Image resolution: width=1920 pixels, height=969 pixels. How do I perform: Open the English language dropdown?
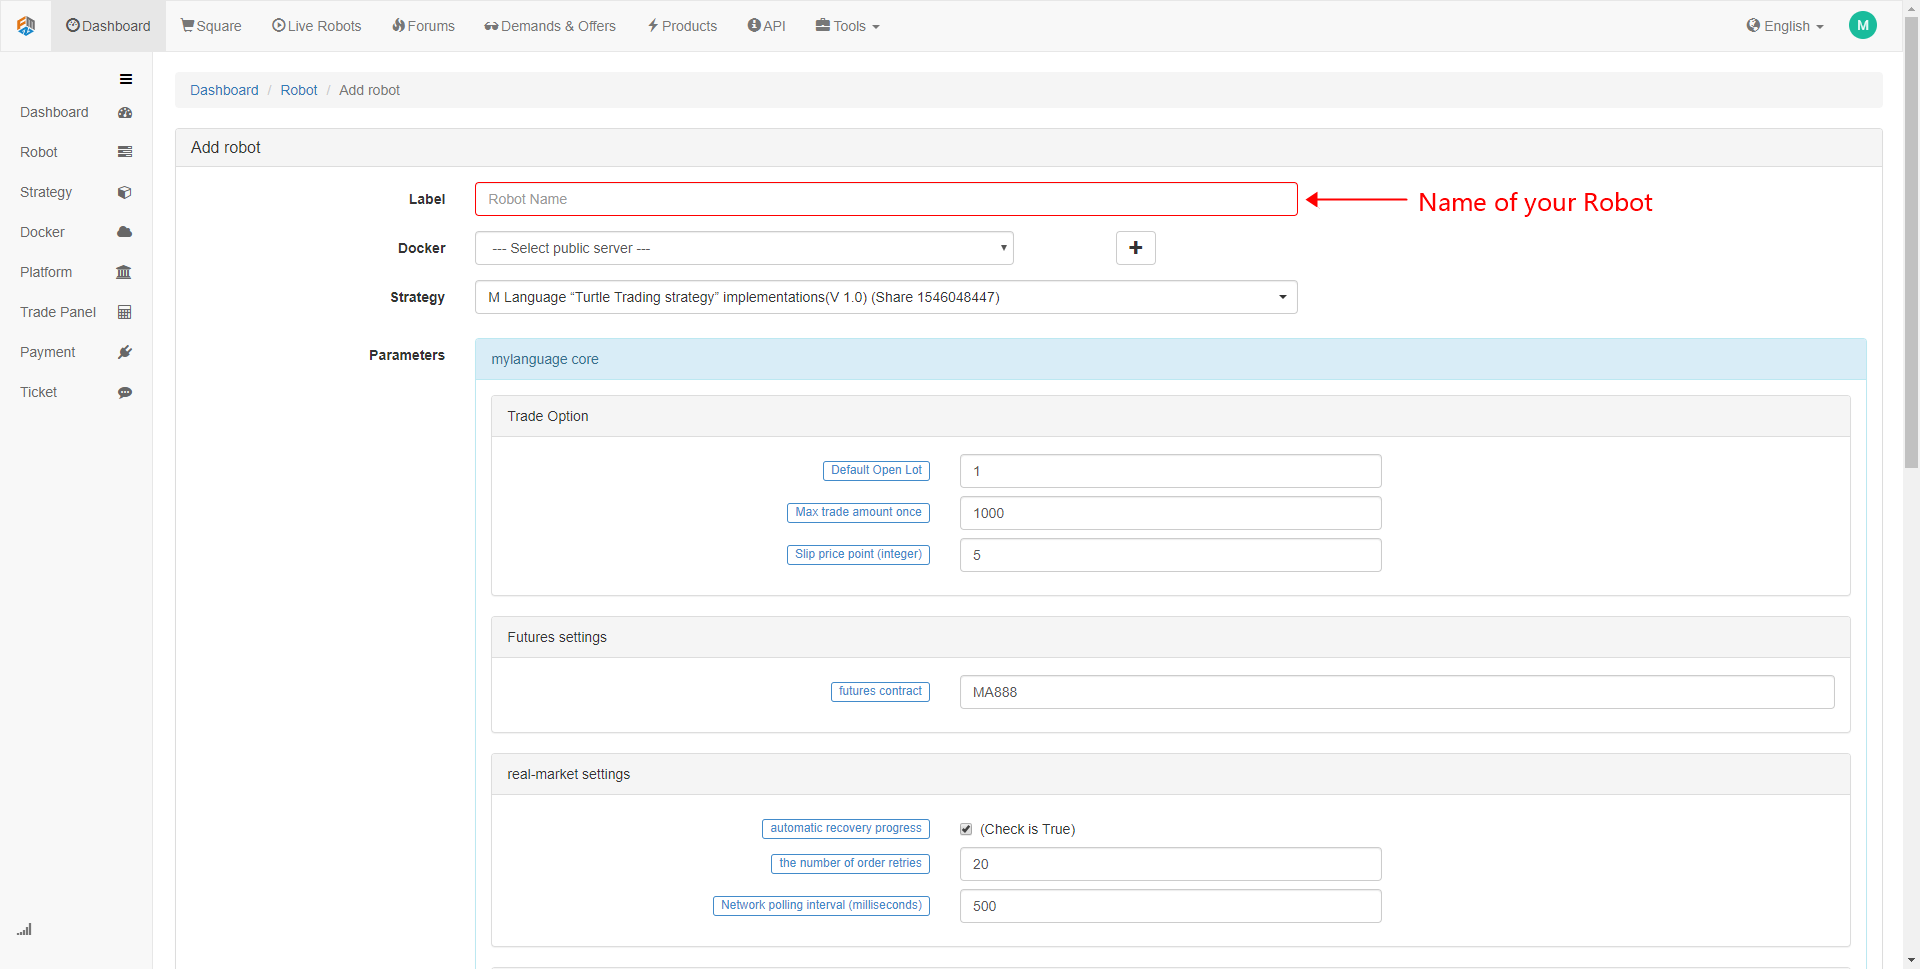pyautogui.click(x=1785, y=26)
